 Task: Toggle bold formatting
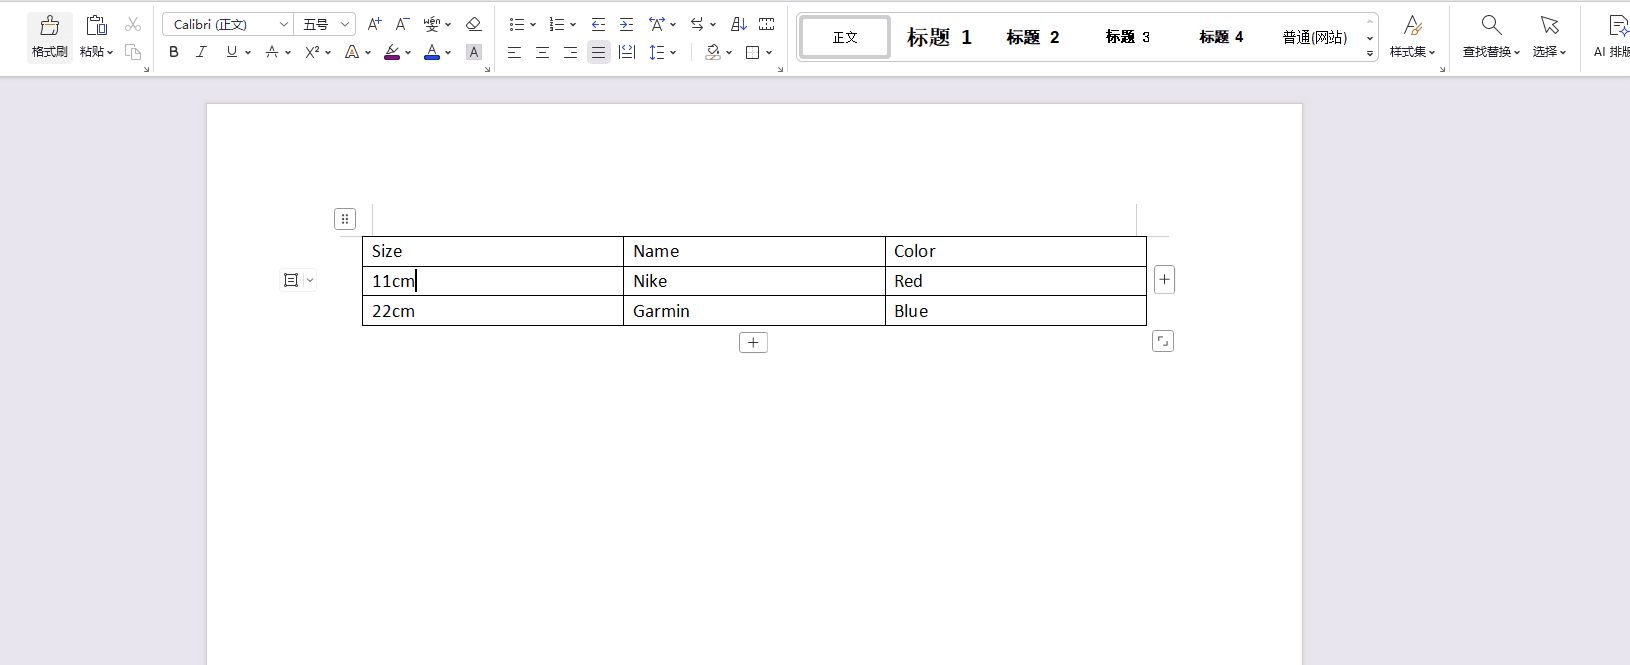click(x=174, y=52)
